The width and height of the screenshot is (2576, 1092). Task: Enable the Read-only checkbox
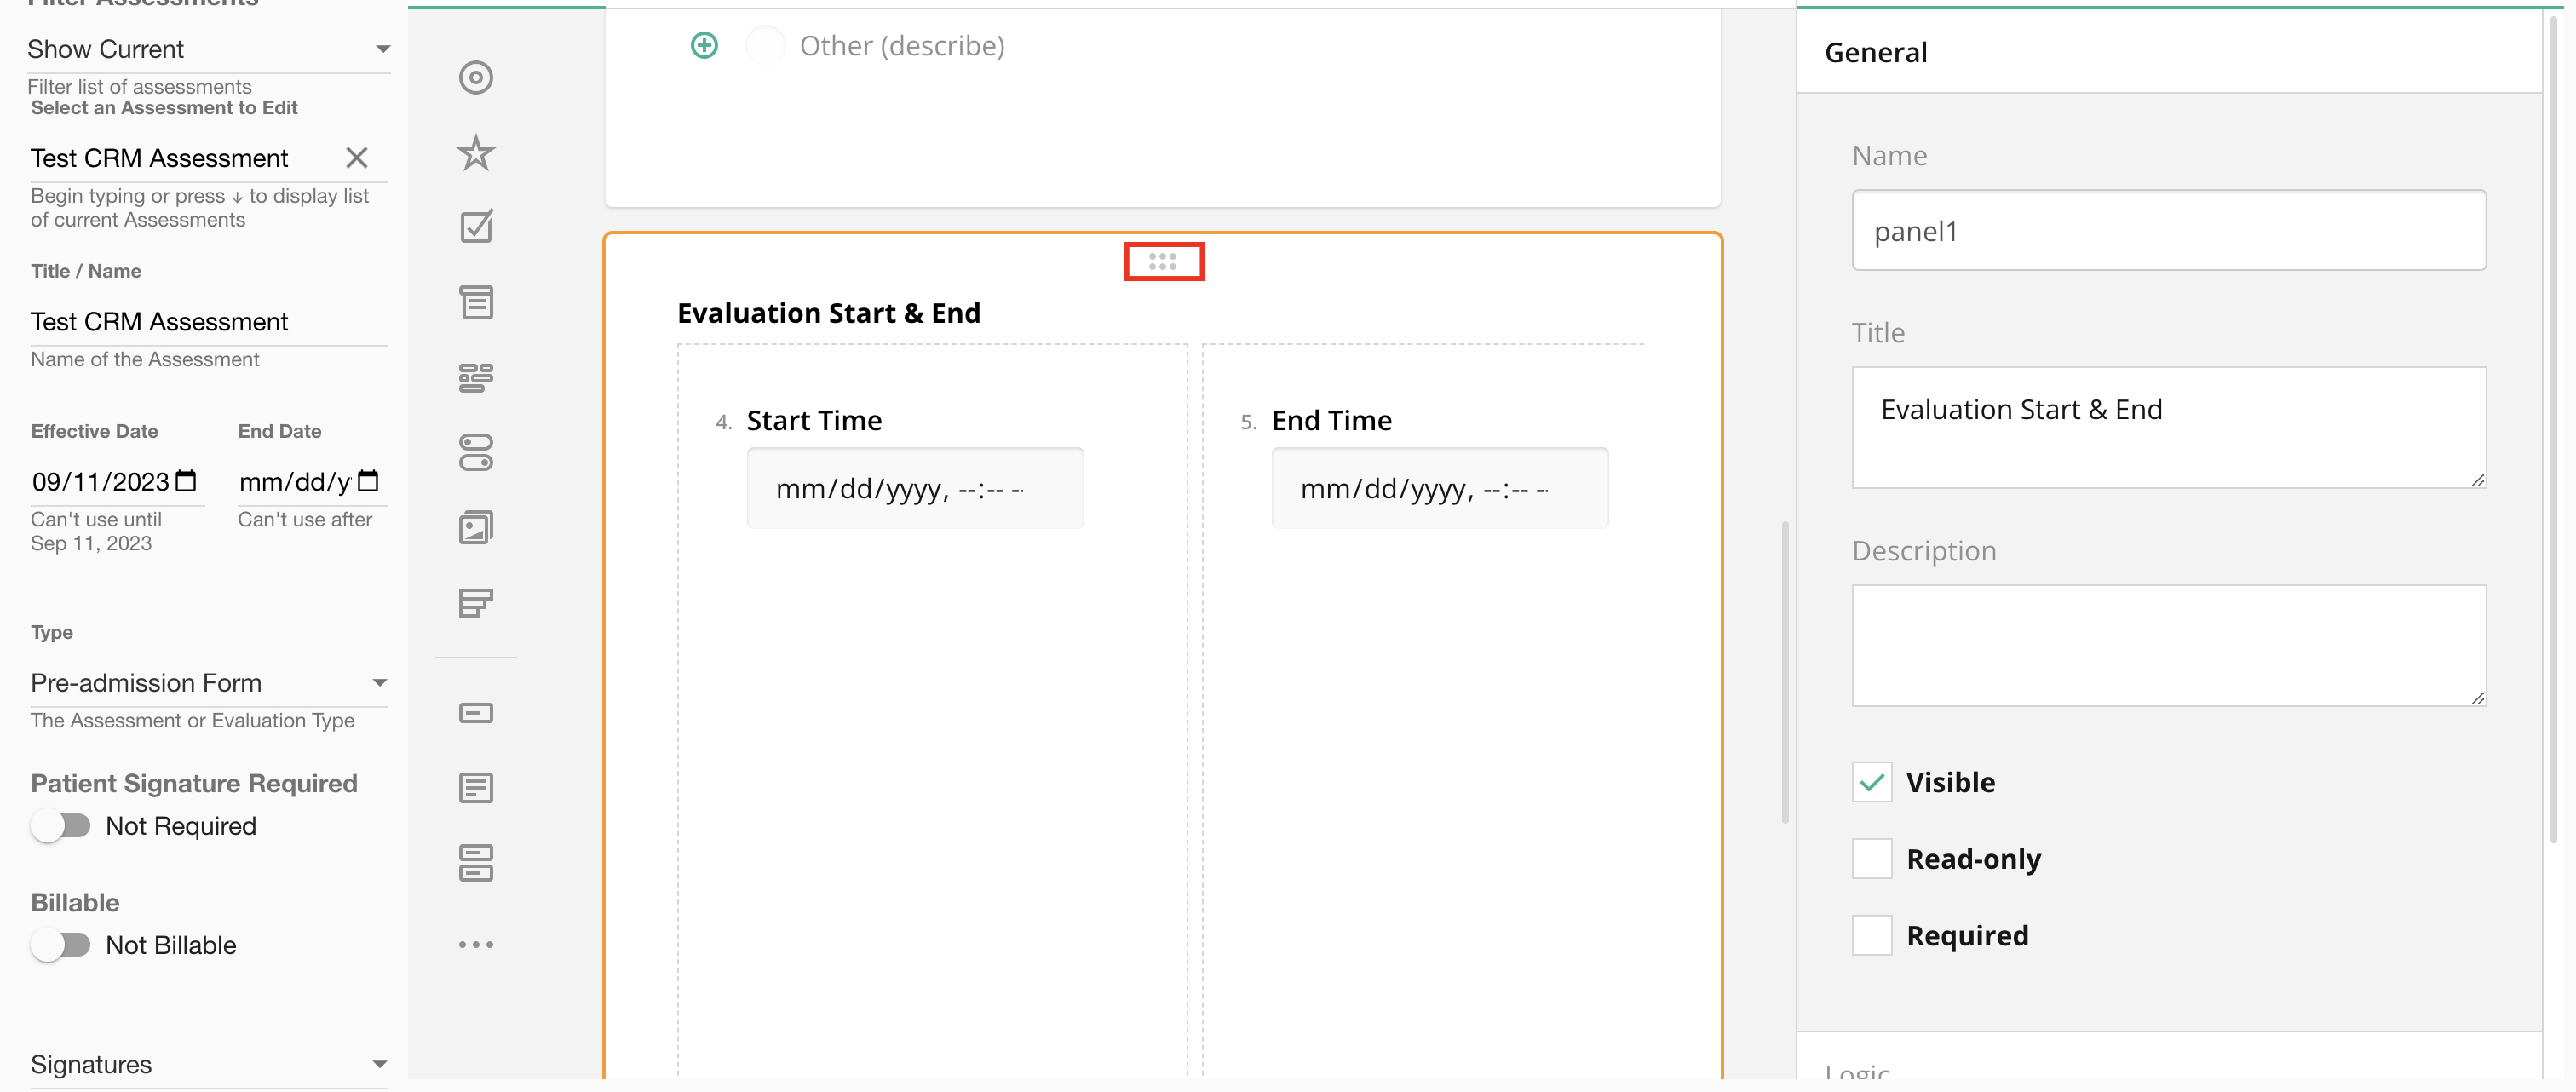coord(1871,859)
